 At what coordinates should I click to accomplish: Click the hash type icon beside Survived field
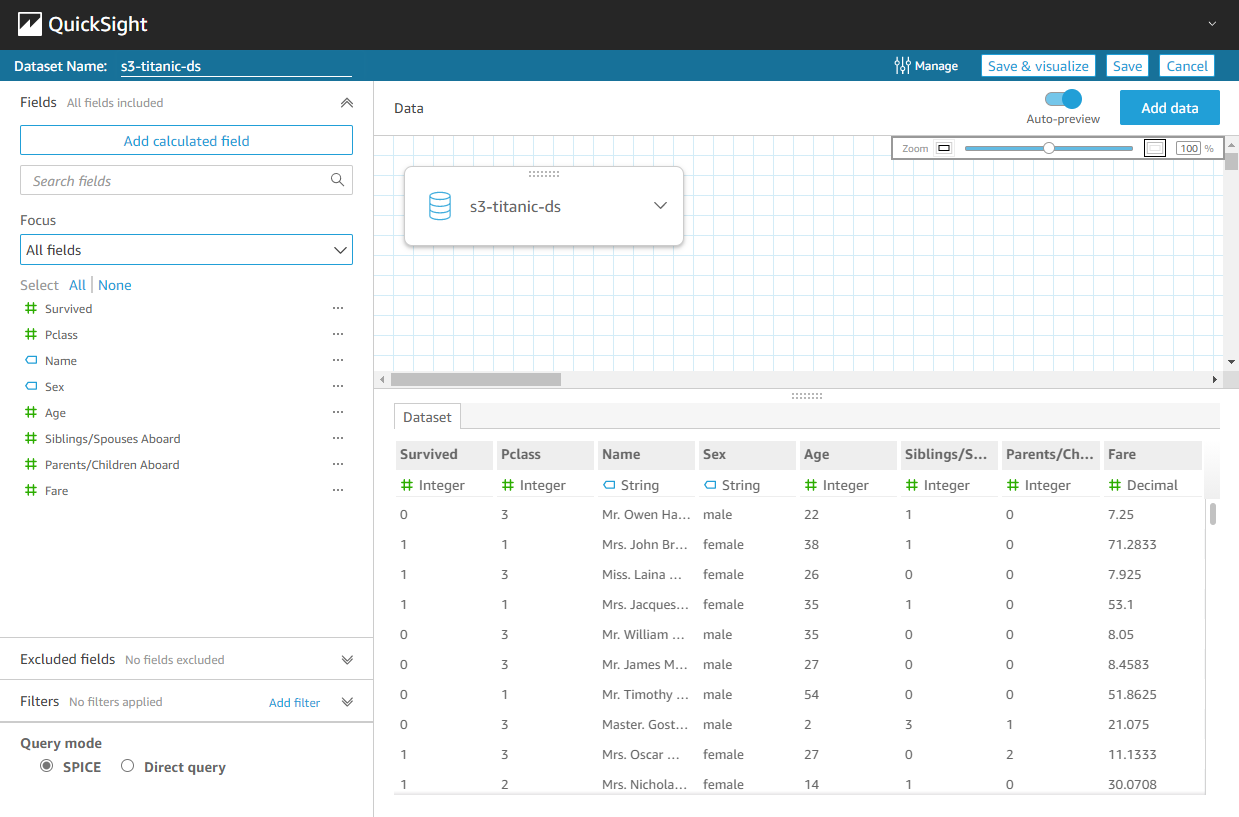[31, 309]
